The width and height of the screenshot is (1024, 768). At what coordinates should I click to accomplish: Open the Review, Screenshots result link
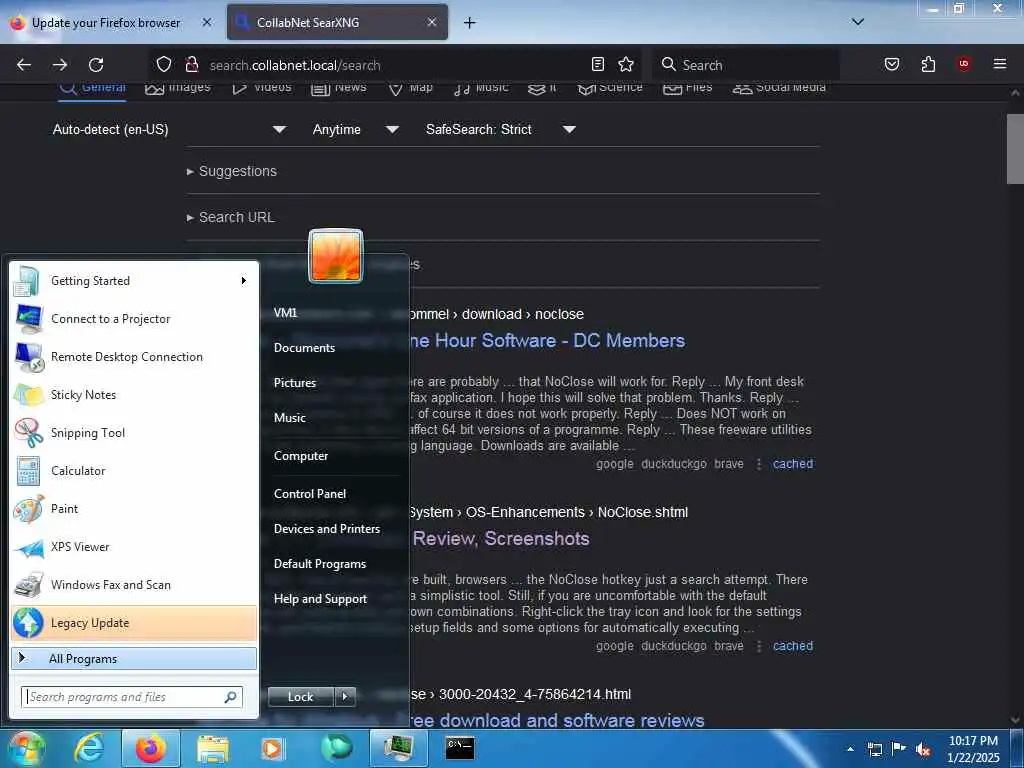click(501, 538)
